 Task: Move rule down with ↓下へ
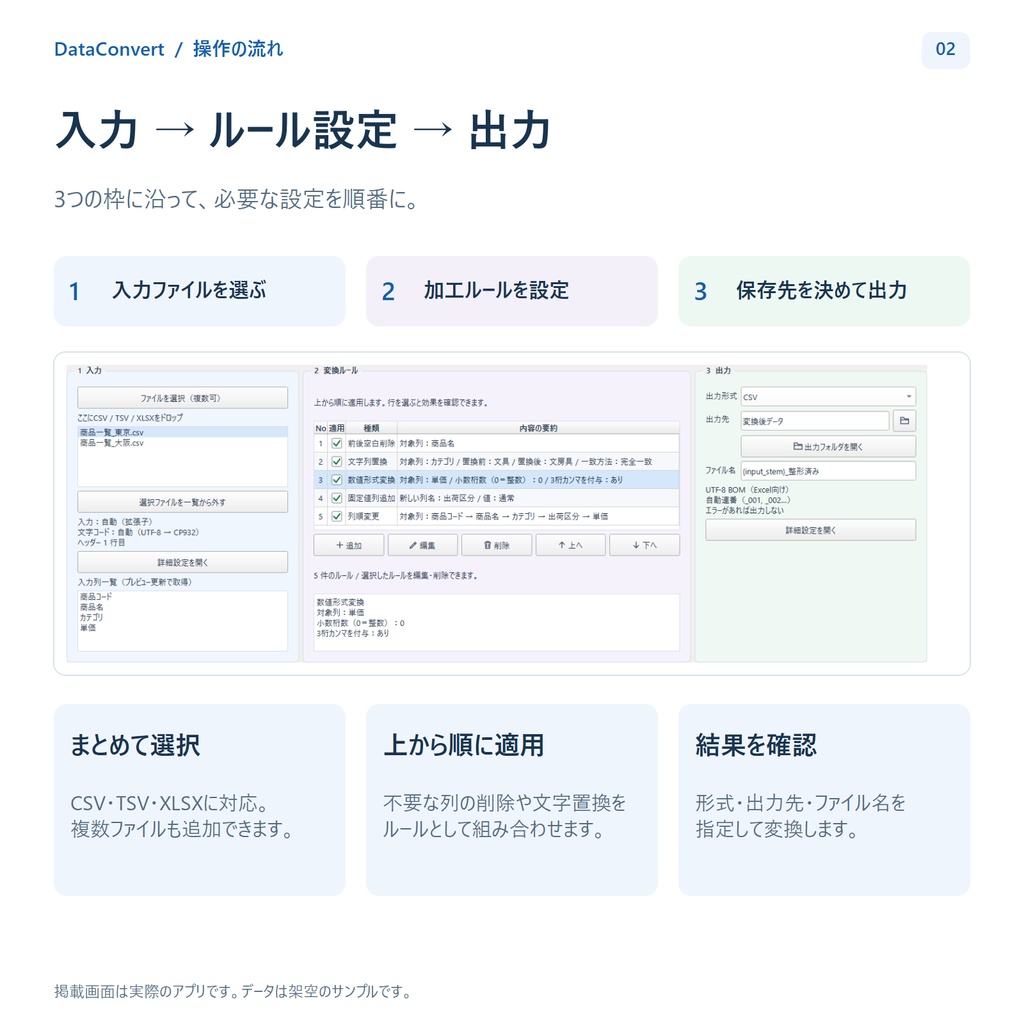tap(645, 545)
